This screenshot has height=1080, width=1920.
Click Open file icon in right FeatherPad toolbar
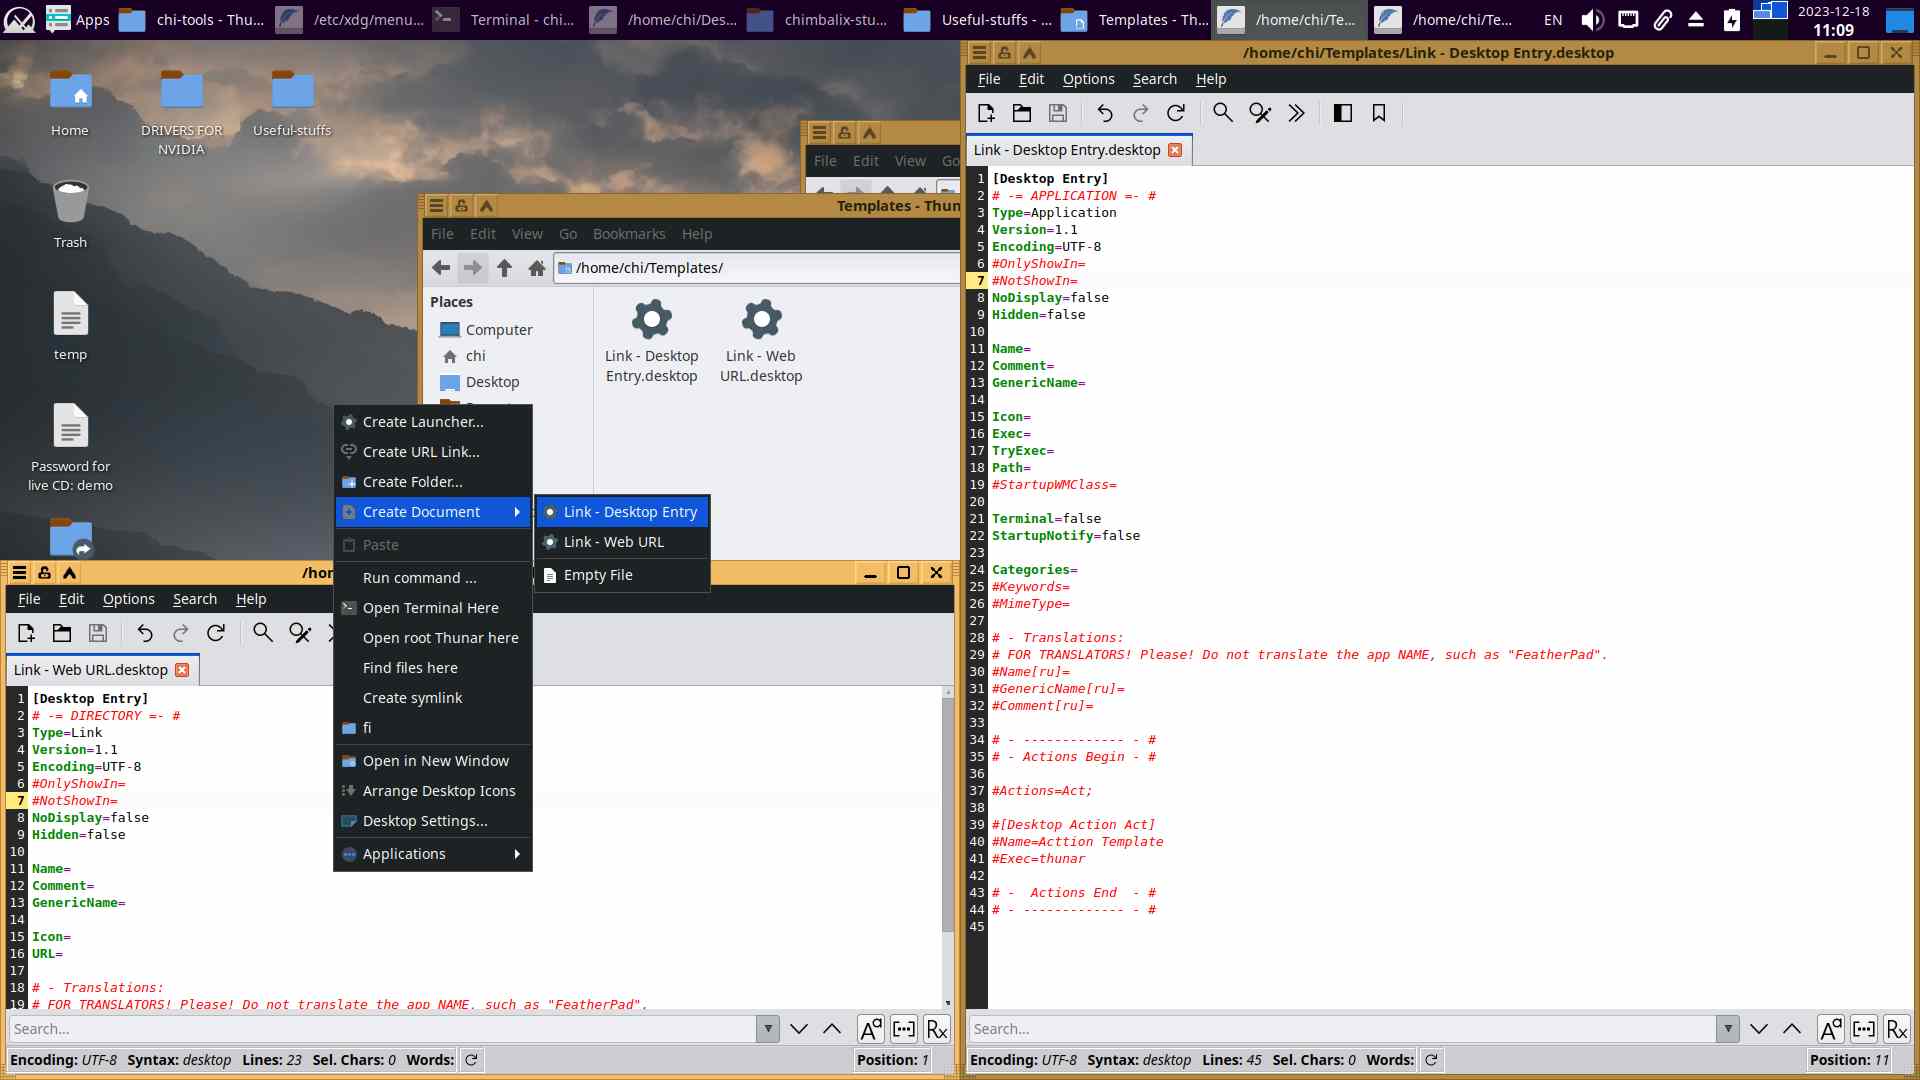tap(1022, 113)
